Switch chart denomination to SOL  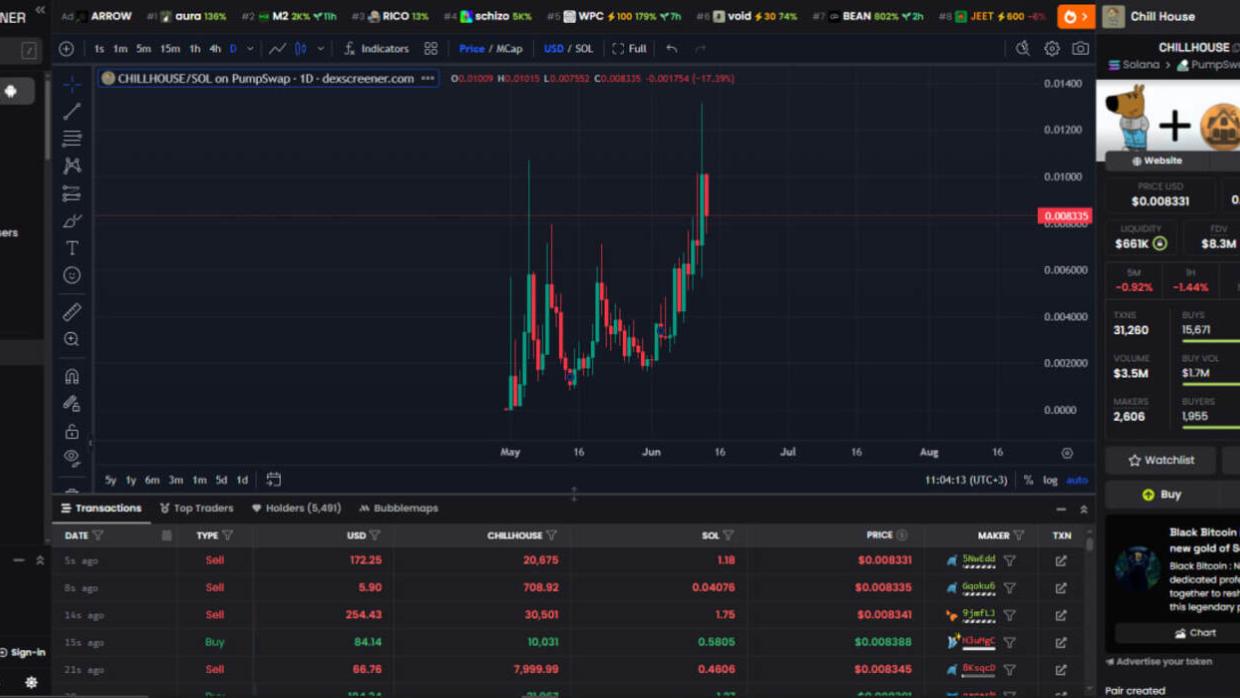click(584, 48)
